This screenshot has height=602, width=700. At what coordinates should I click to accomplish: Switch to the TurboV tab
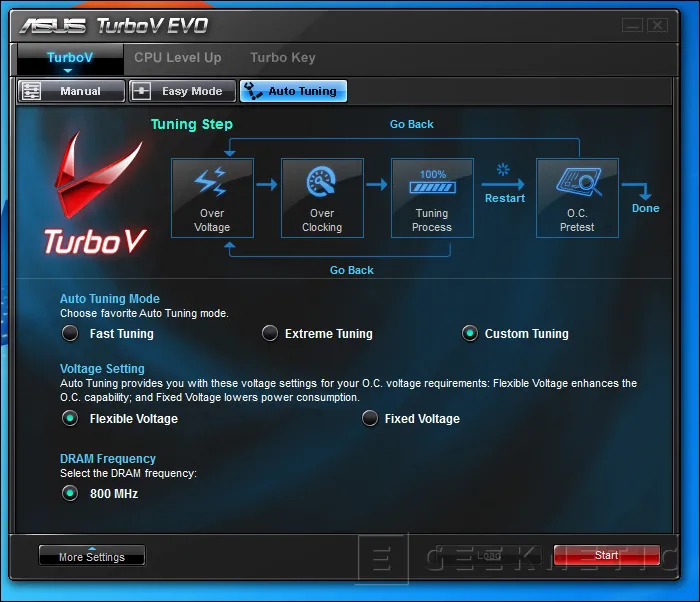(70, 58)
